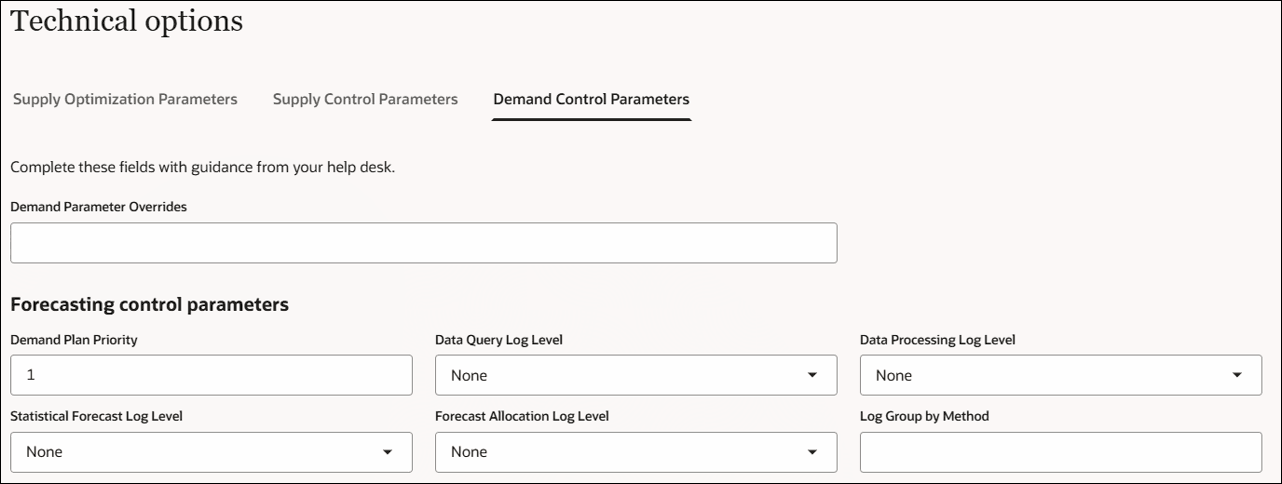
Task: Click the Forecast Allocation Log Level arrow icon
Action: 812,453
